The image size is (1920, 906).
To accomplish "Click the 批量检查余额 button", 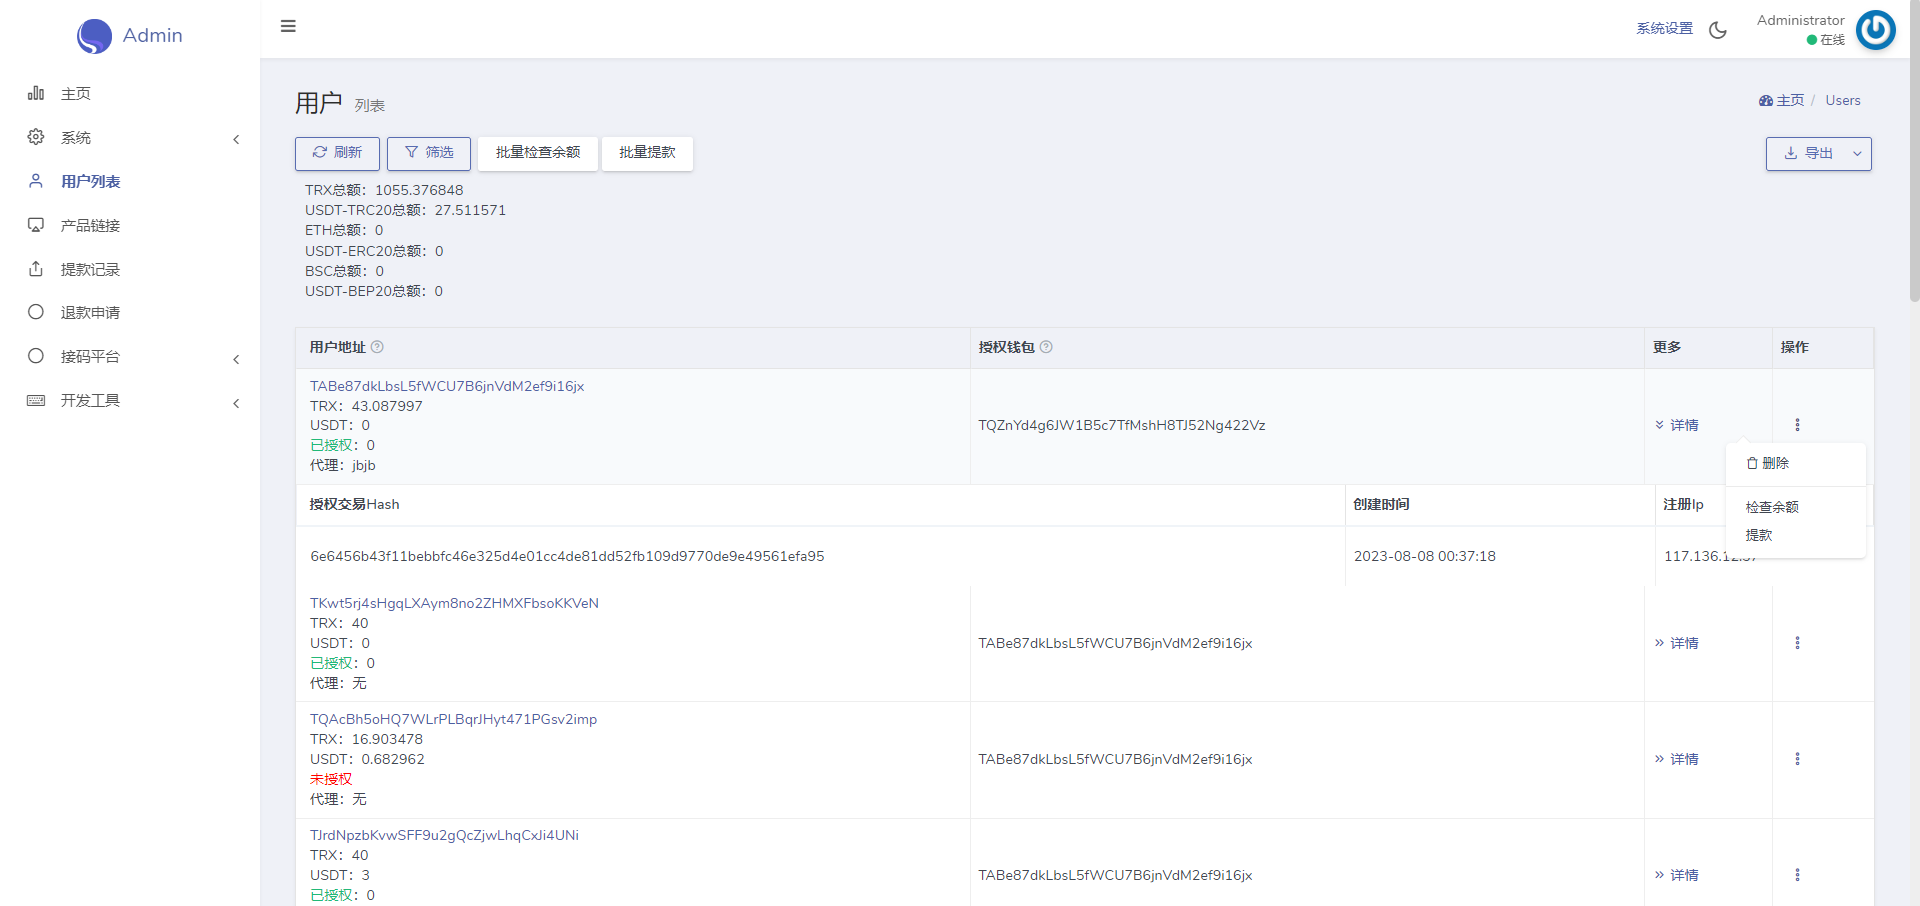I will point(538,153).
